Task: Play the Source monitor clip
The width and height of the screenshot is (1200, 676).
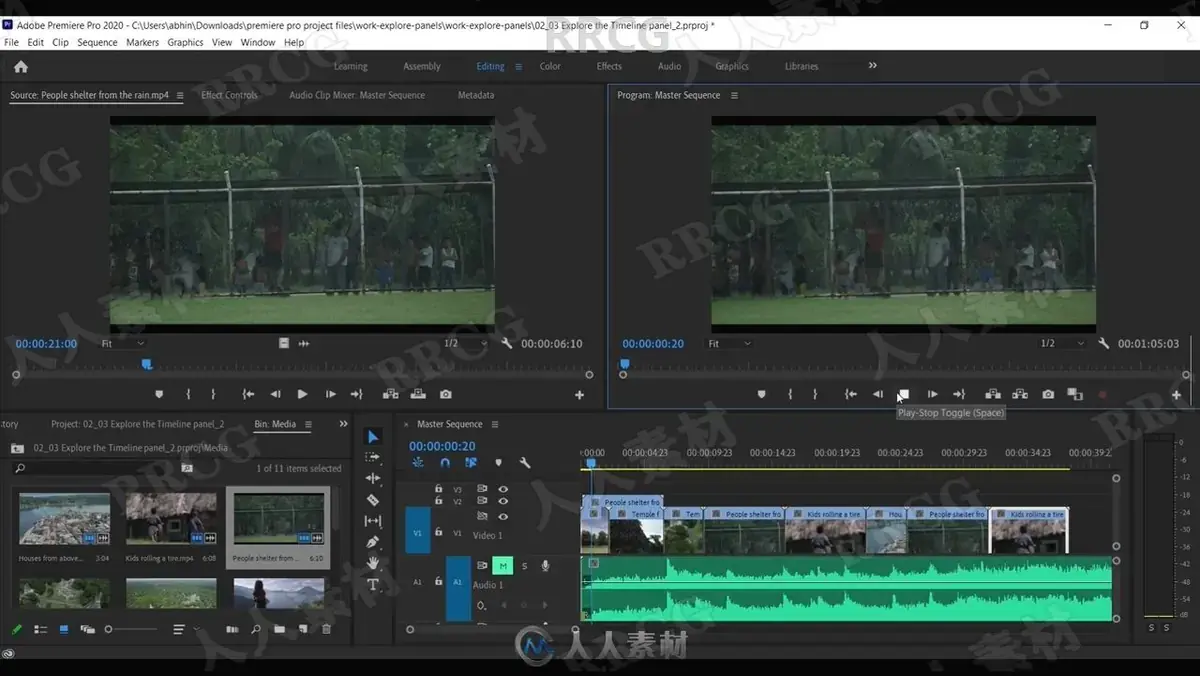Action: pos(302,394)
